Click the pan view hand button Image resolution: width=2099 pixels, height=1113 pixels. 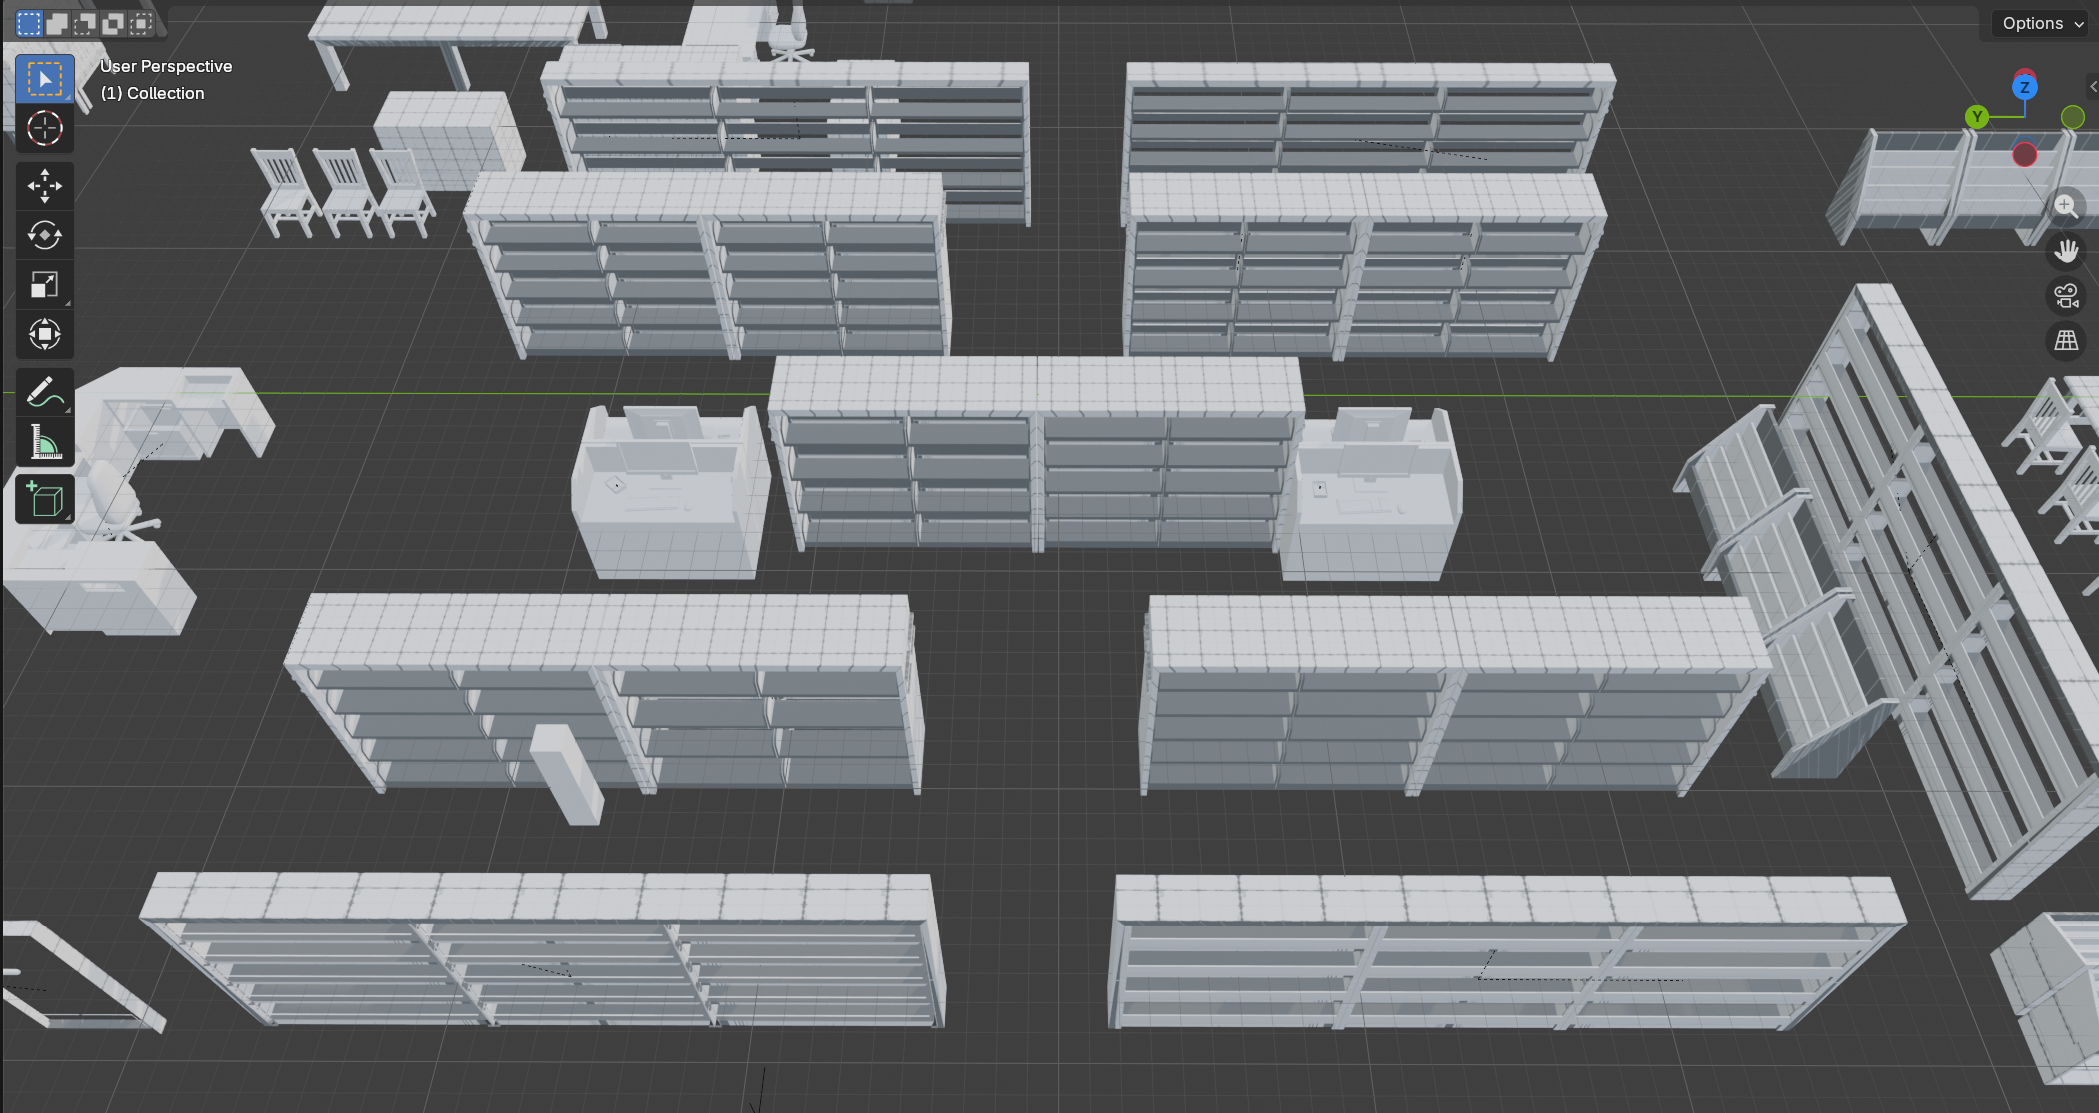[2066, 251]
